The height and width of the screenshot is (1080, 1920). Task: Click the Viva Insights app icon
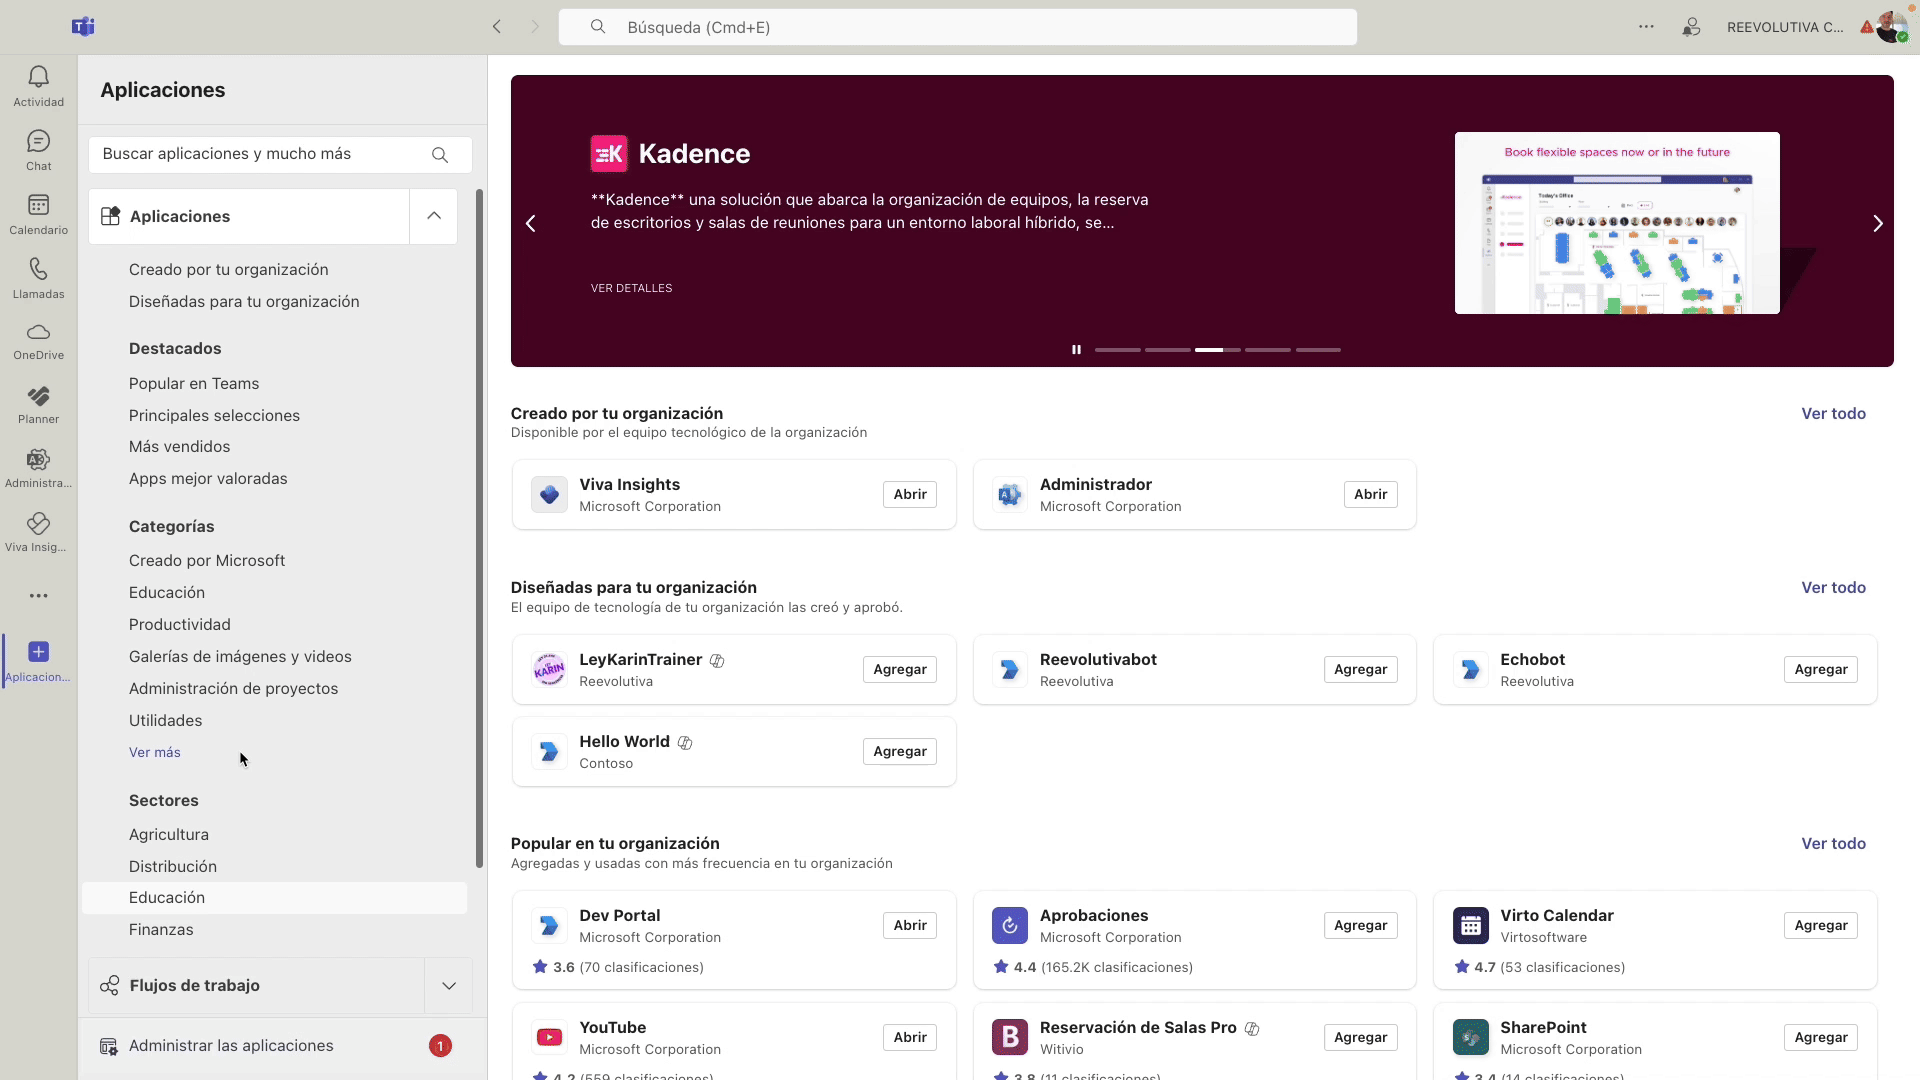549,495
